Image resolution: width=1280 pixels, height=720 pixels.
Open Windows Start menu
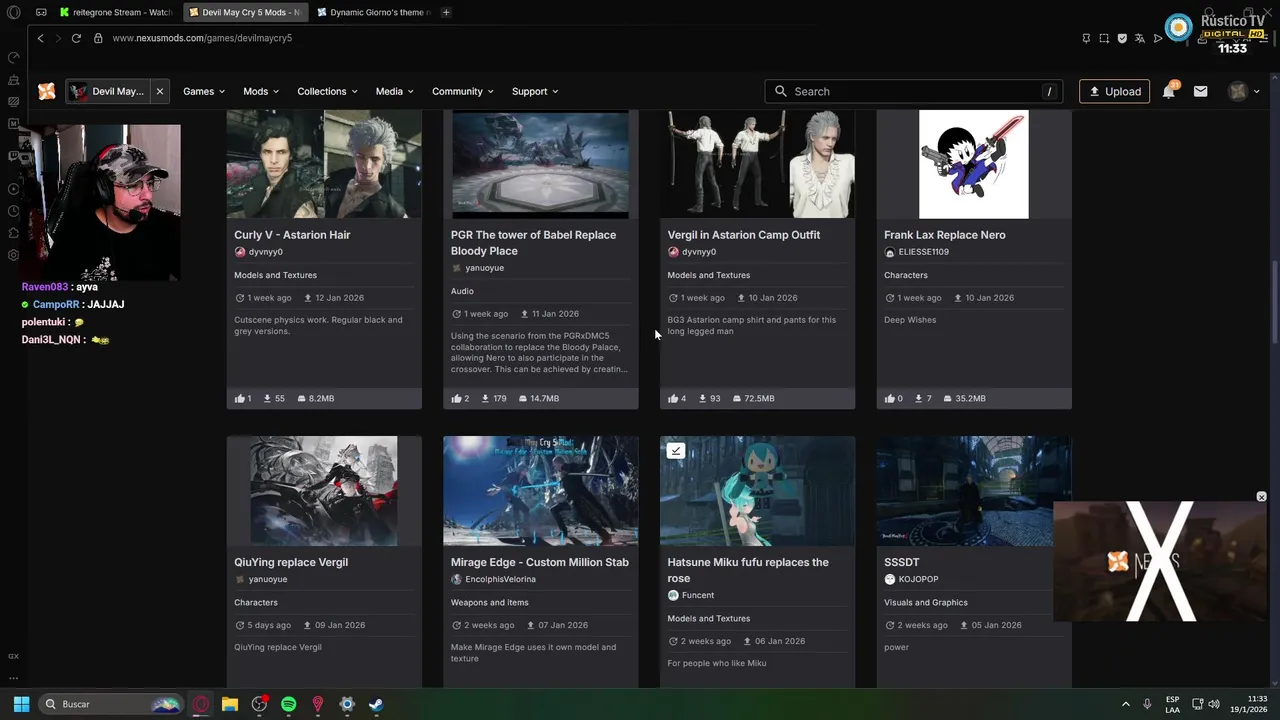pyautogui.click(x=21, y=704)
